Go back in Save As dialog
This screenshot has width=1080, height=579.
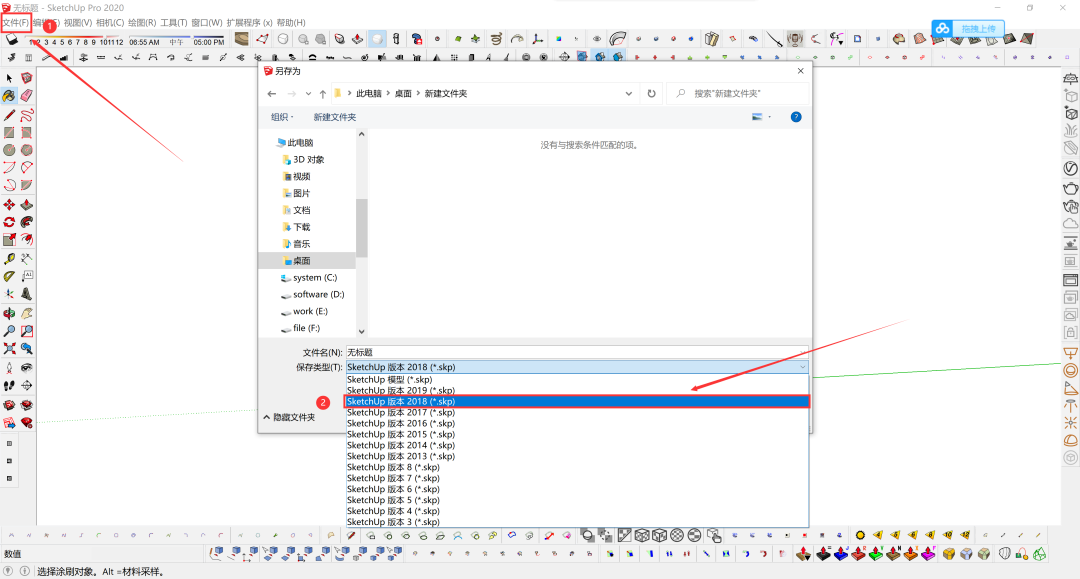(272, 94)
